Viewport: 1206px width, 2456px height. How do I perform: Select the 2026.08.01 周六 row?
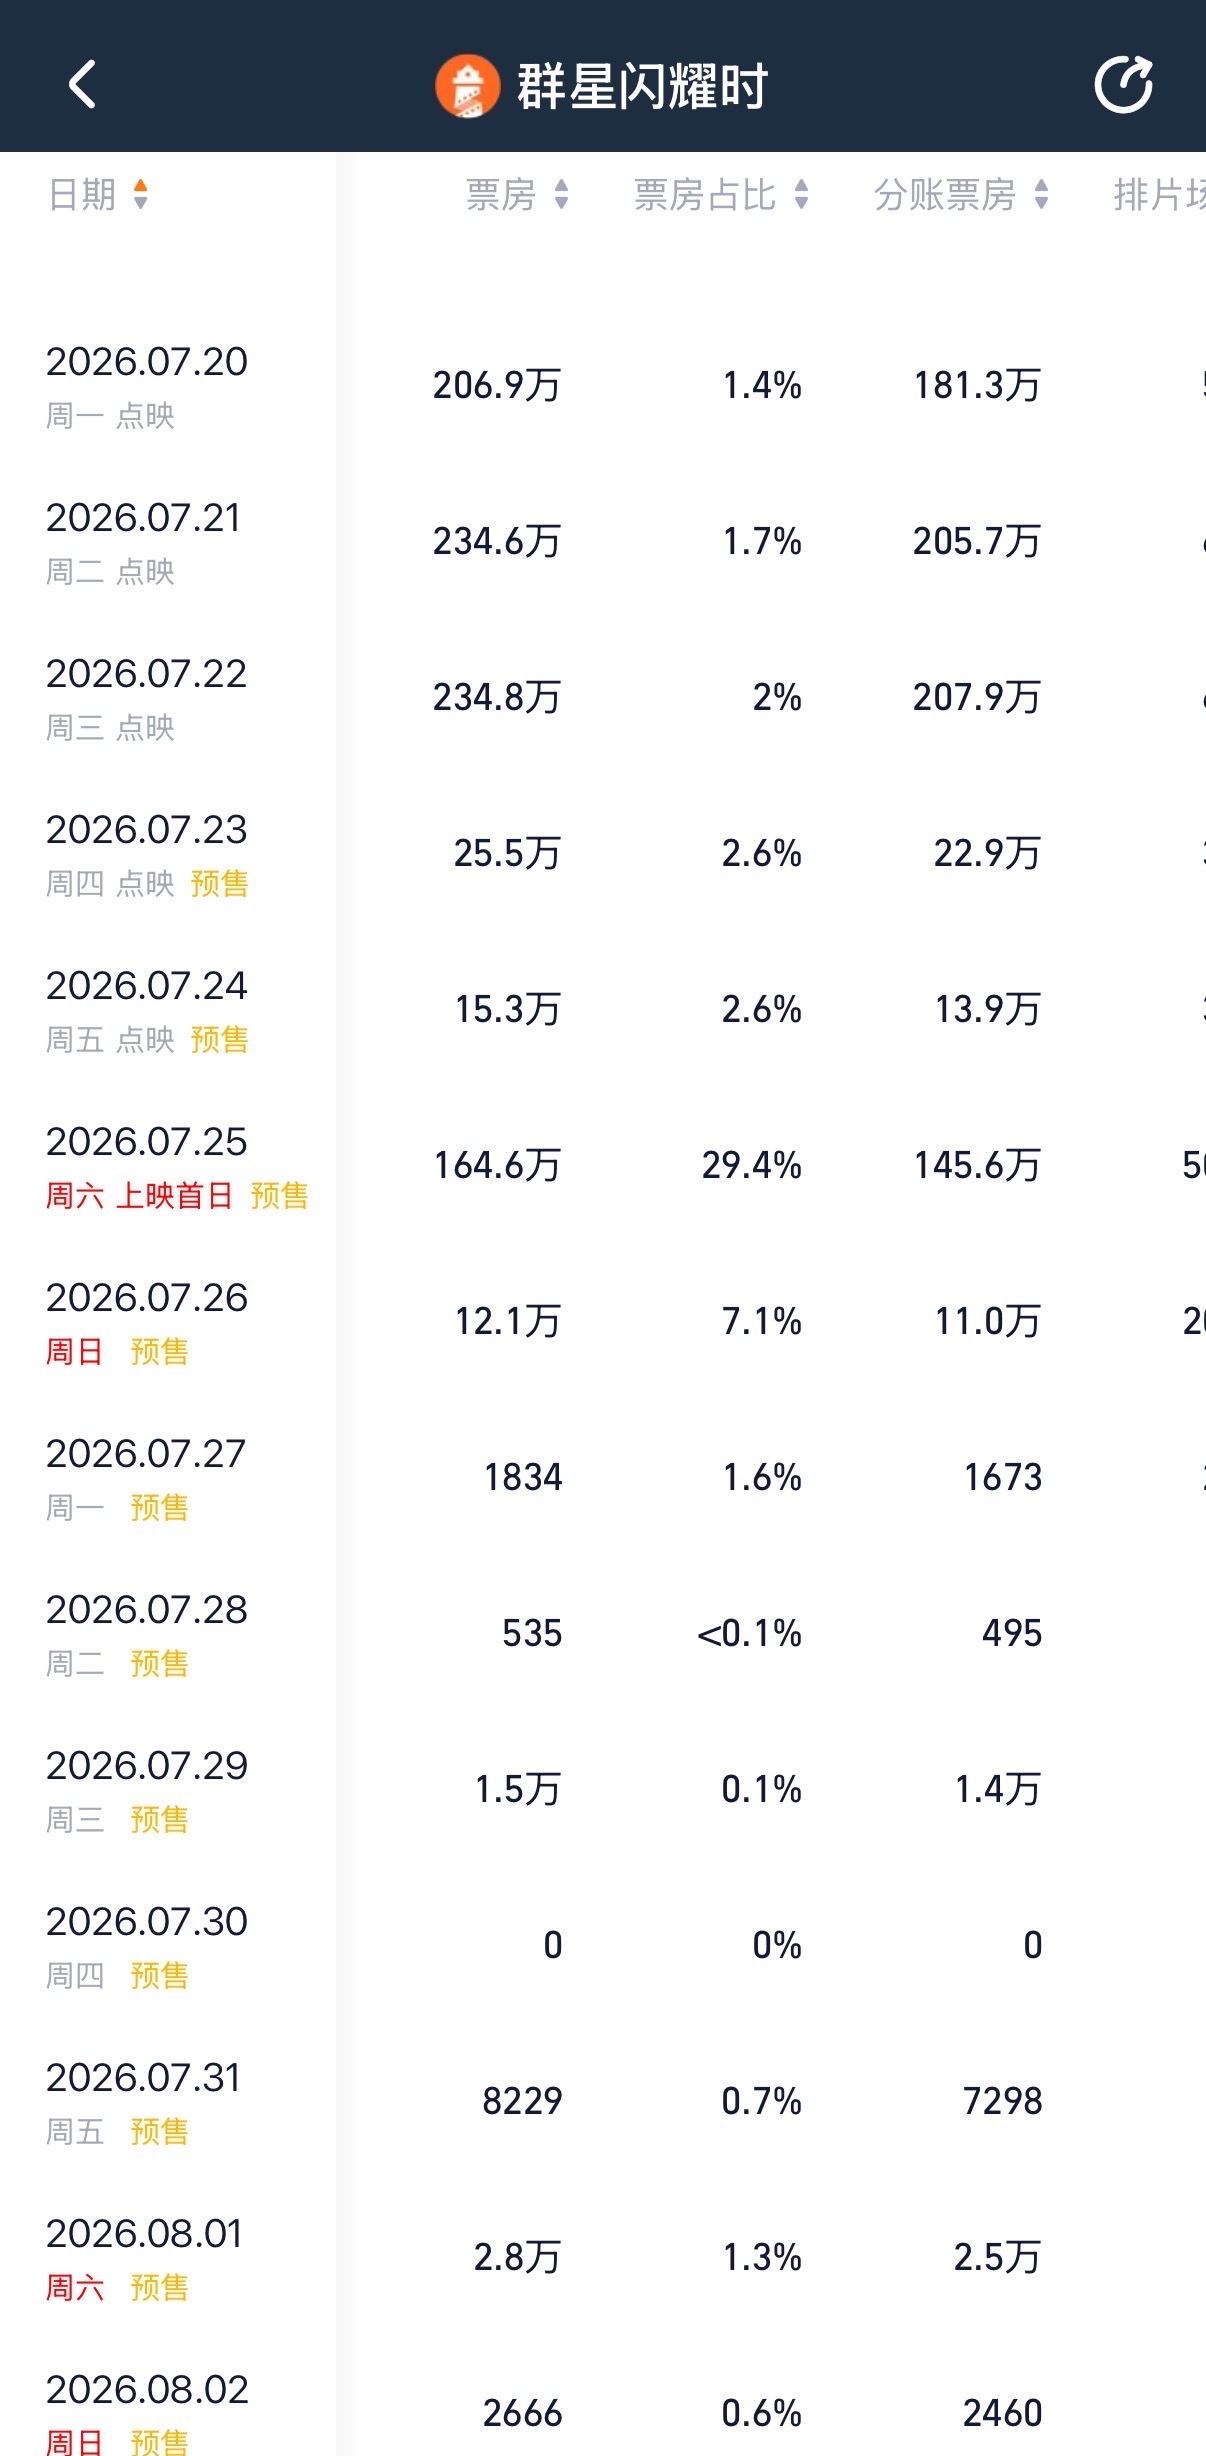tap(603, 2257)
